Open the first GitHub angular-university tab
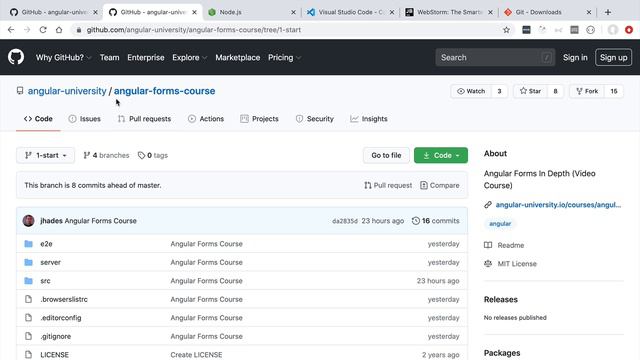This screenshot has height=360, width=640. pos(53,12)
